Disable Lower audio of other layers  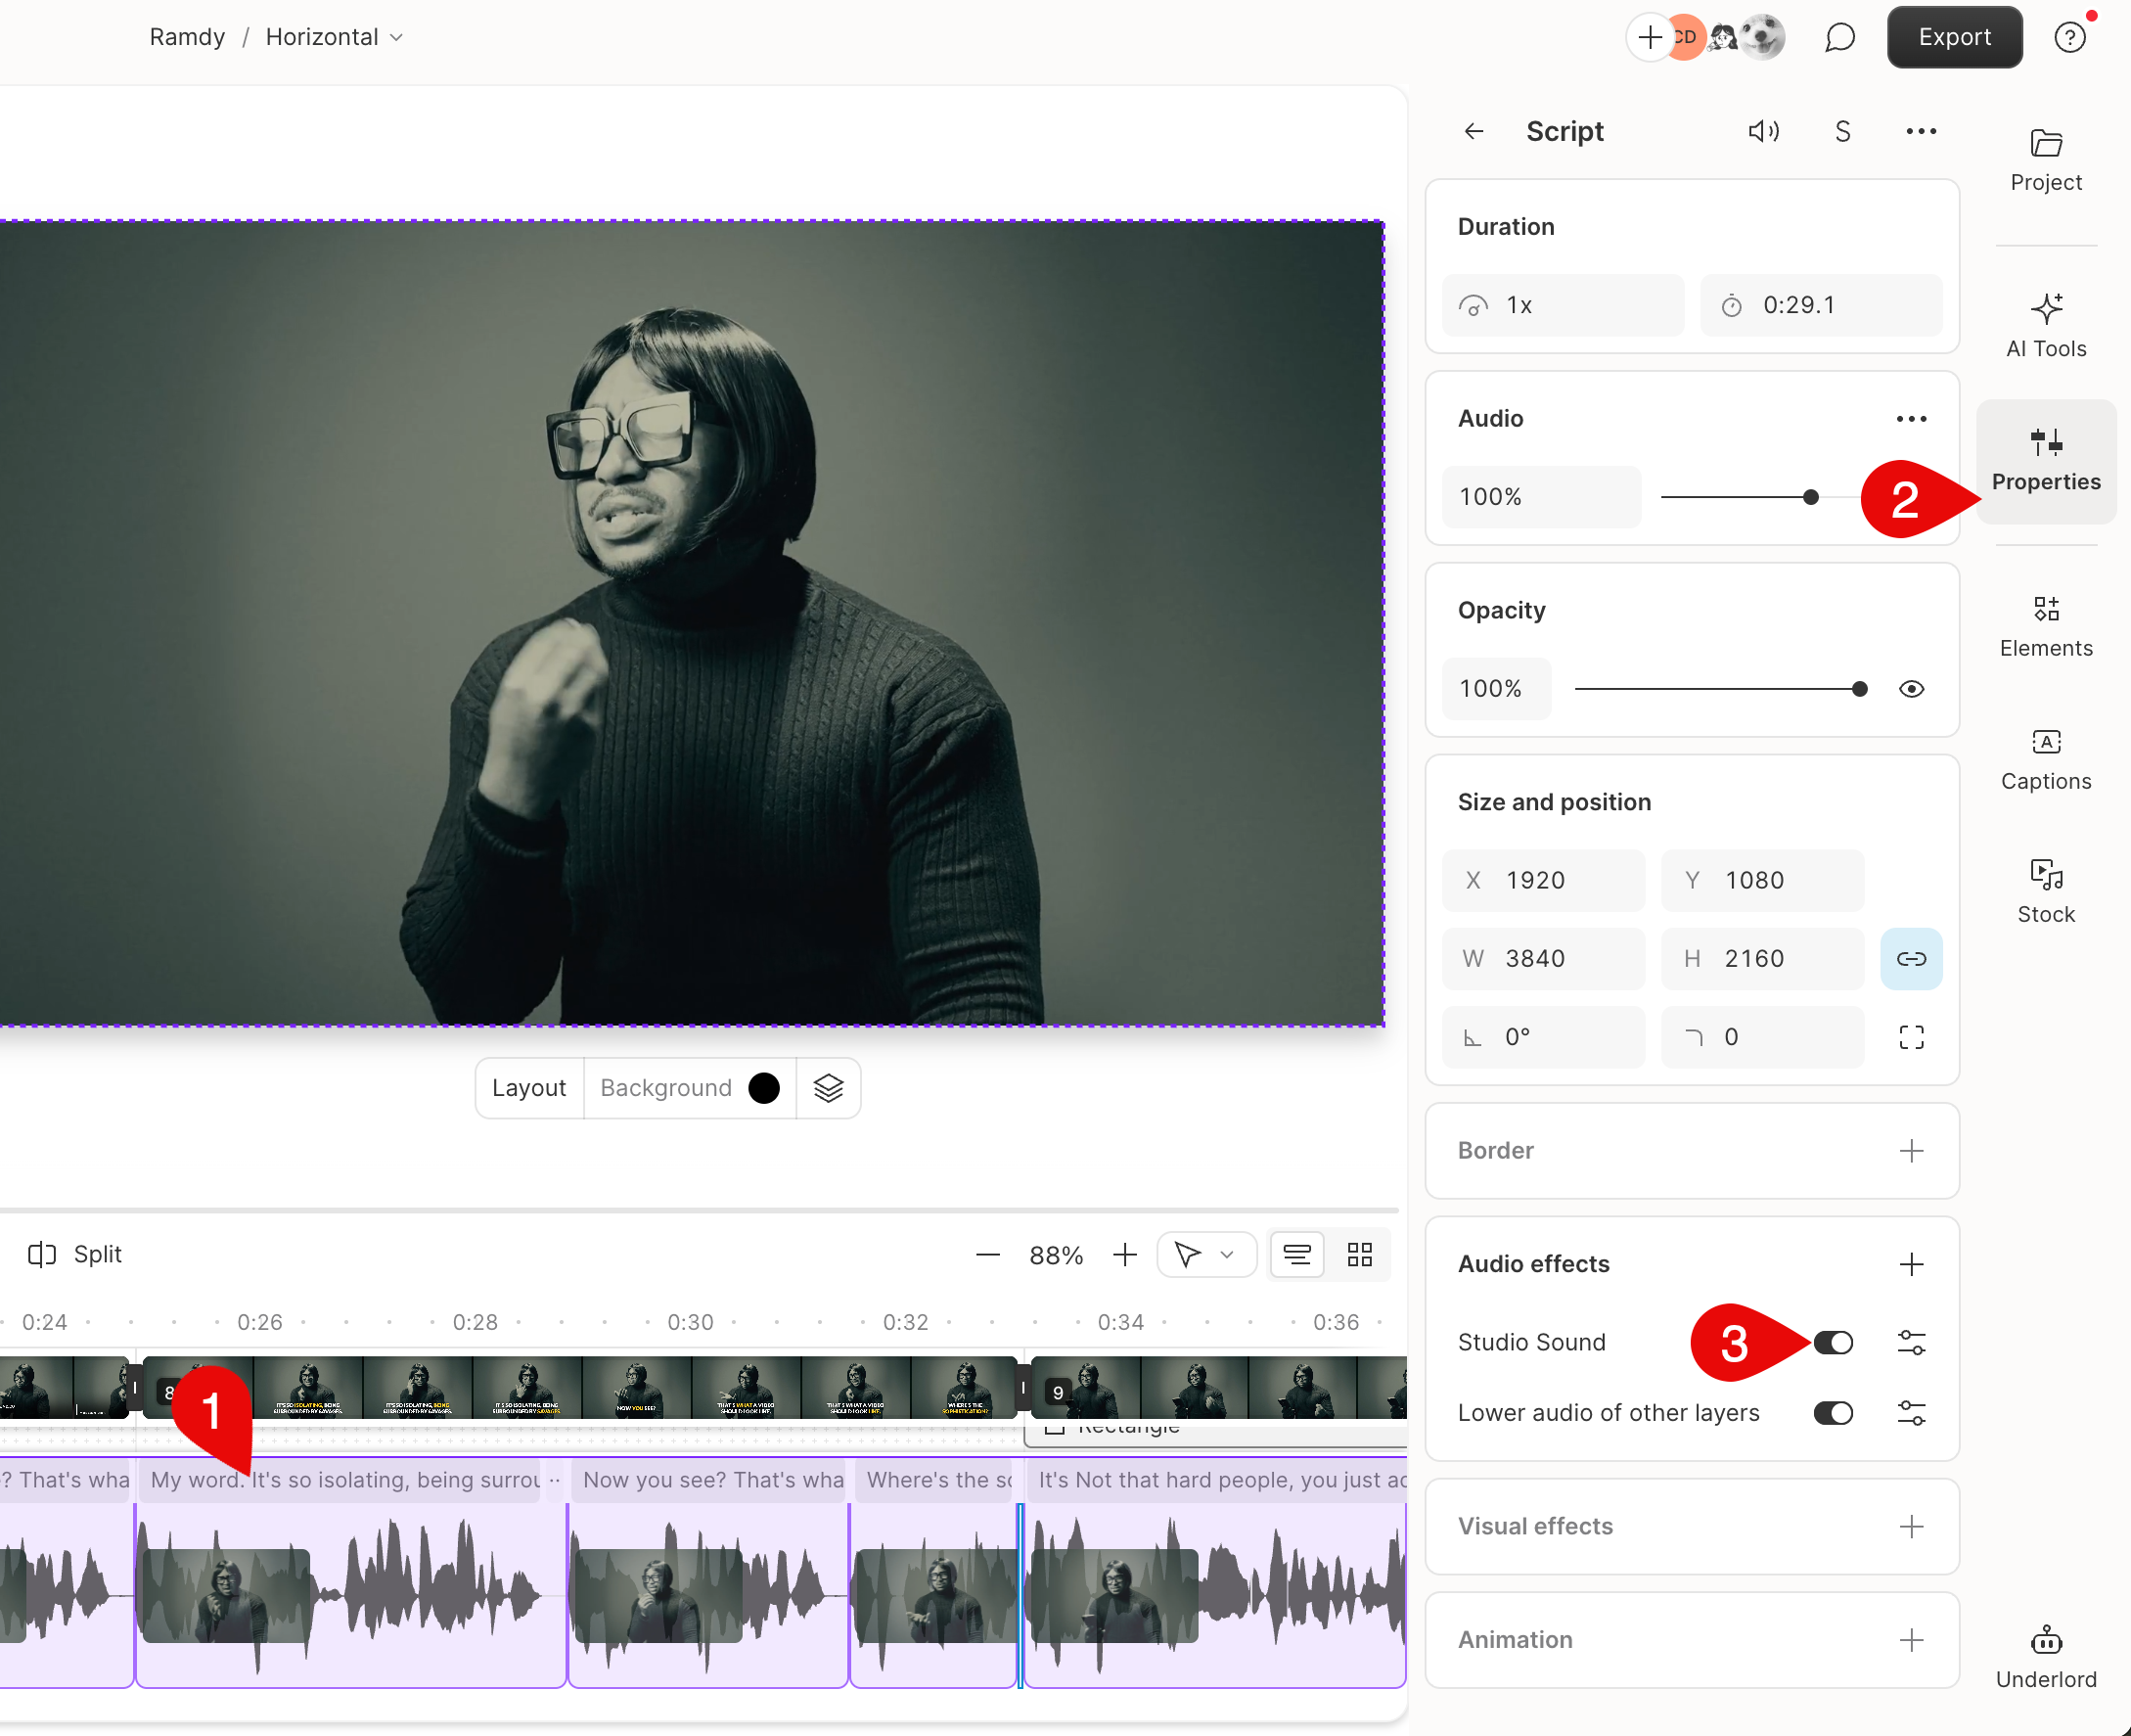1833,1413
